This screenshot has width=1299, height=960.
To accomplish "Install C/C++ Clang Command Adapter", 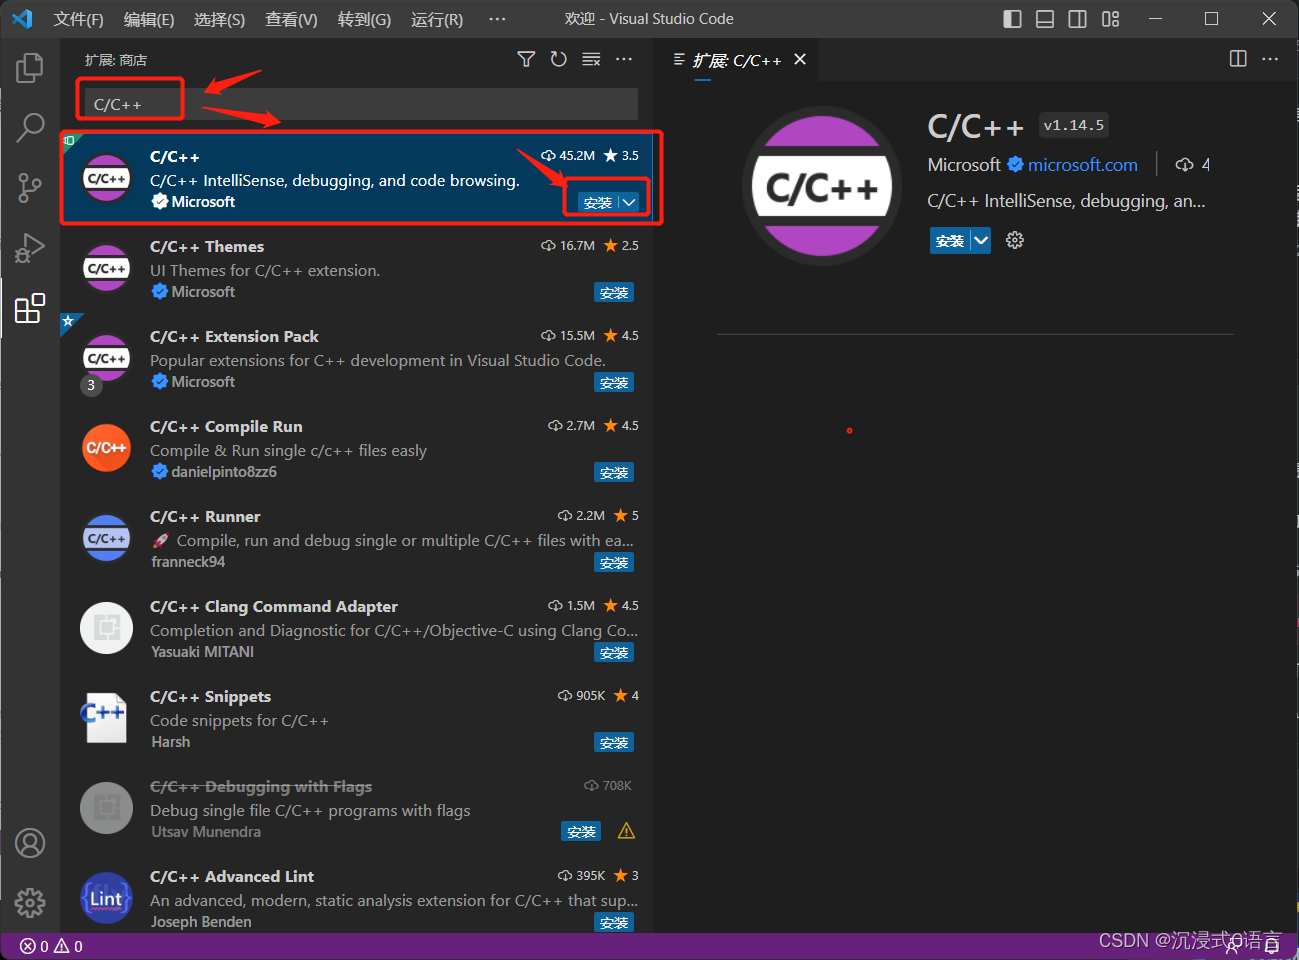I will click(x=614, y=653).
